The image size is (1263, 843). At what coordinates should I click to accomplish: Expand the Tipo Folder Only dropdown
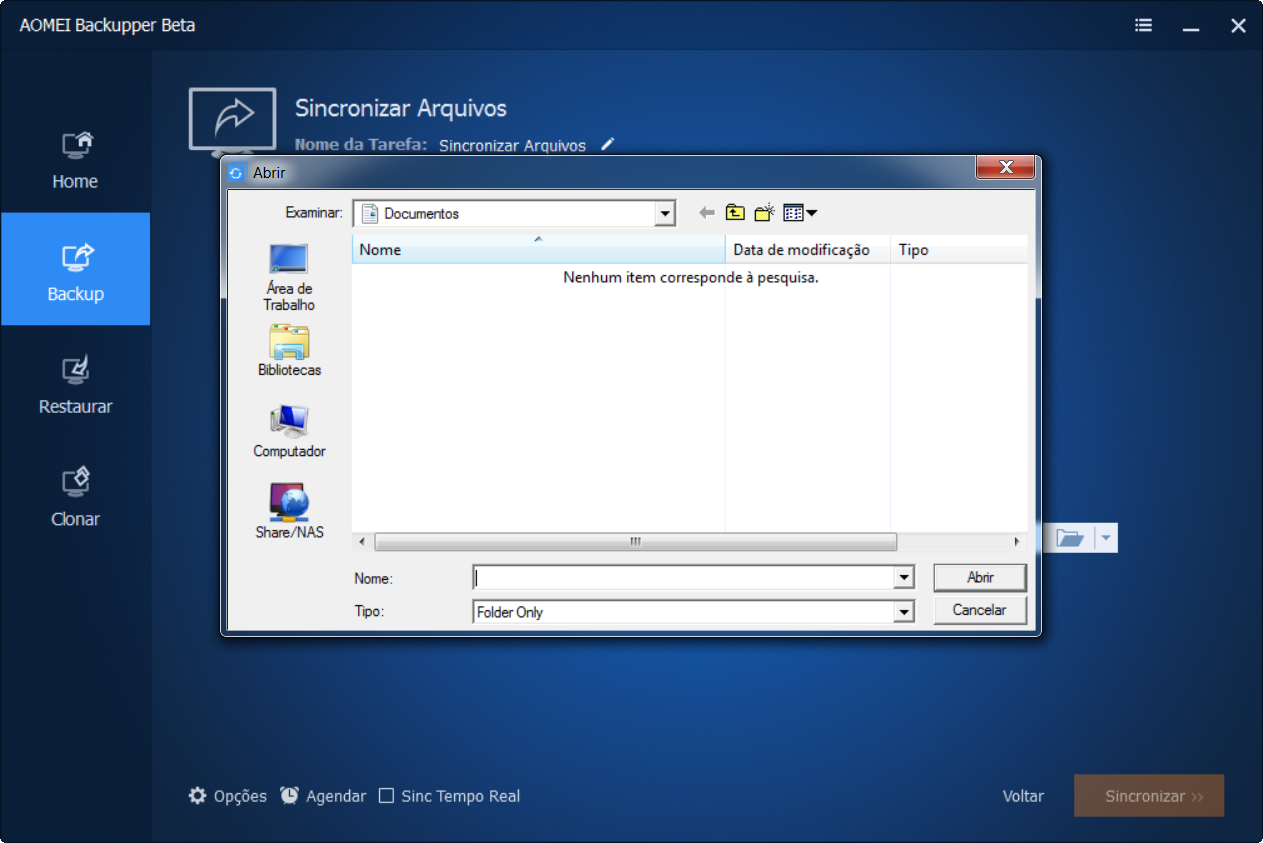[904, 612]
